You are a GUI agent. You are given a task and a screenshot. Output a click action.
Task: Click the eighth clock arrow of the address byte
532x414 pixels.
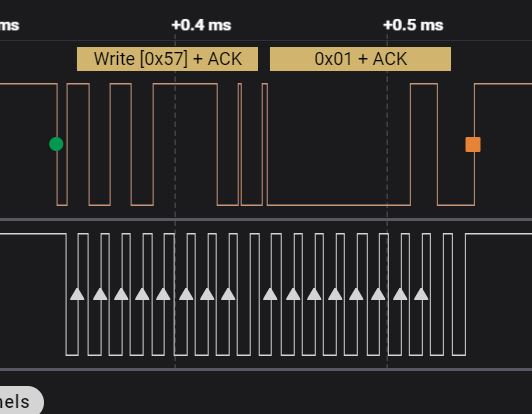click(228, 294)
